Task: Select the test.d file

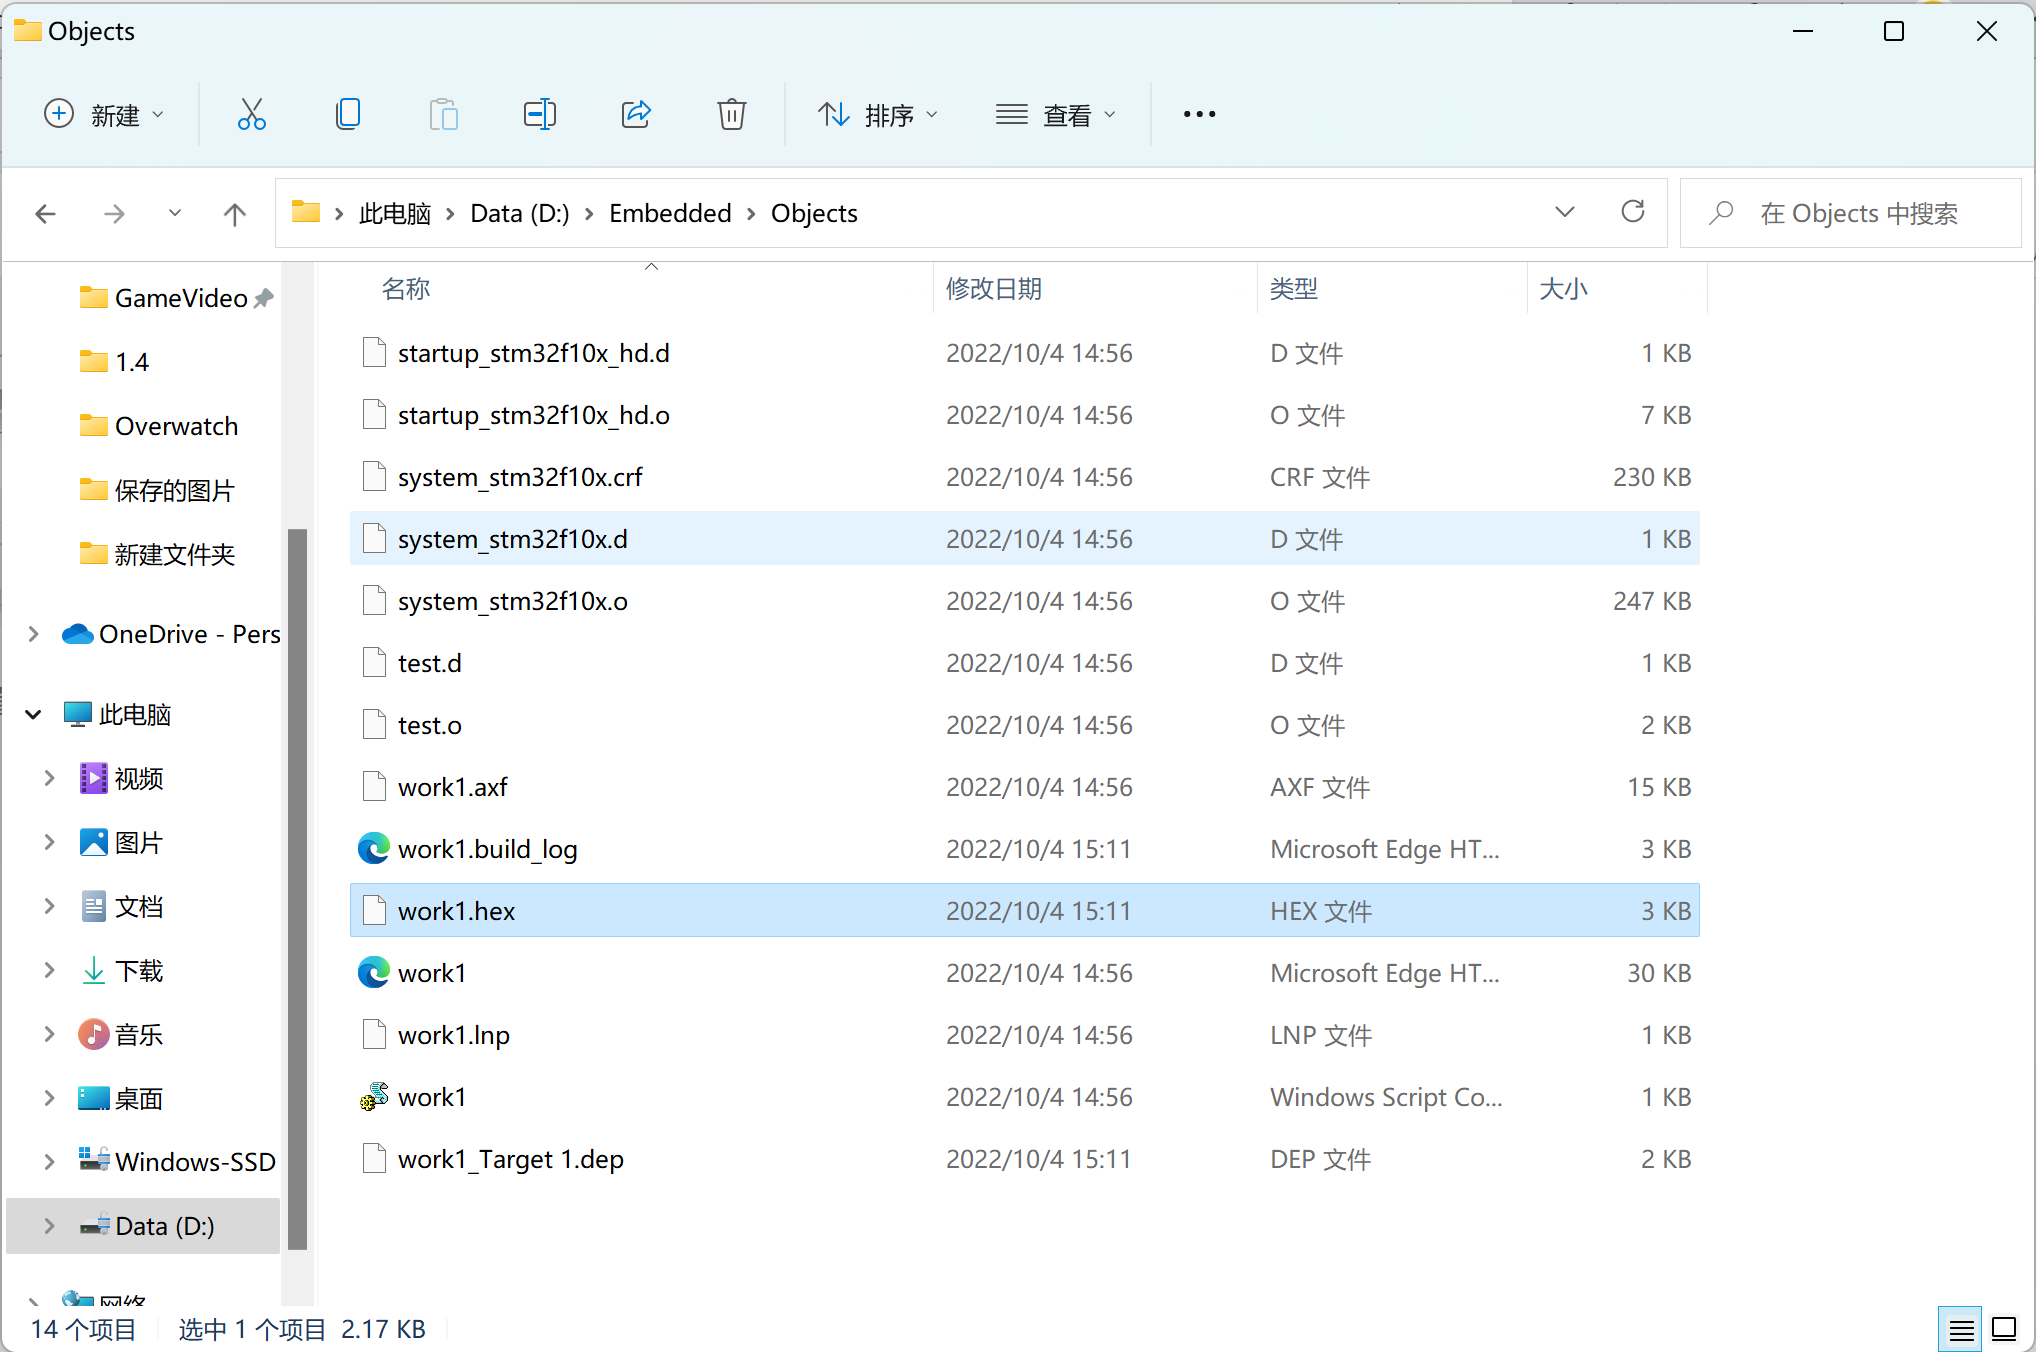Action: tap(1025, 663)
